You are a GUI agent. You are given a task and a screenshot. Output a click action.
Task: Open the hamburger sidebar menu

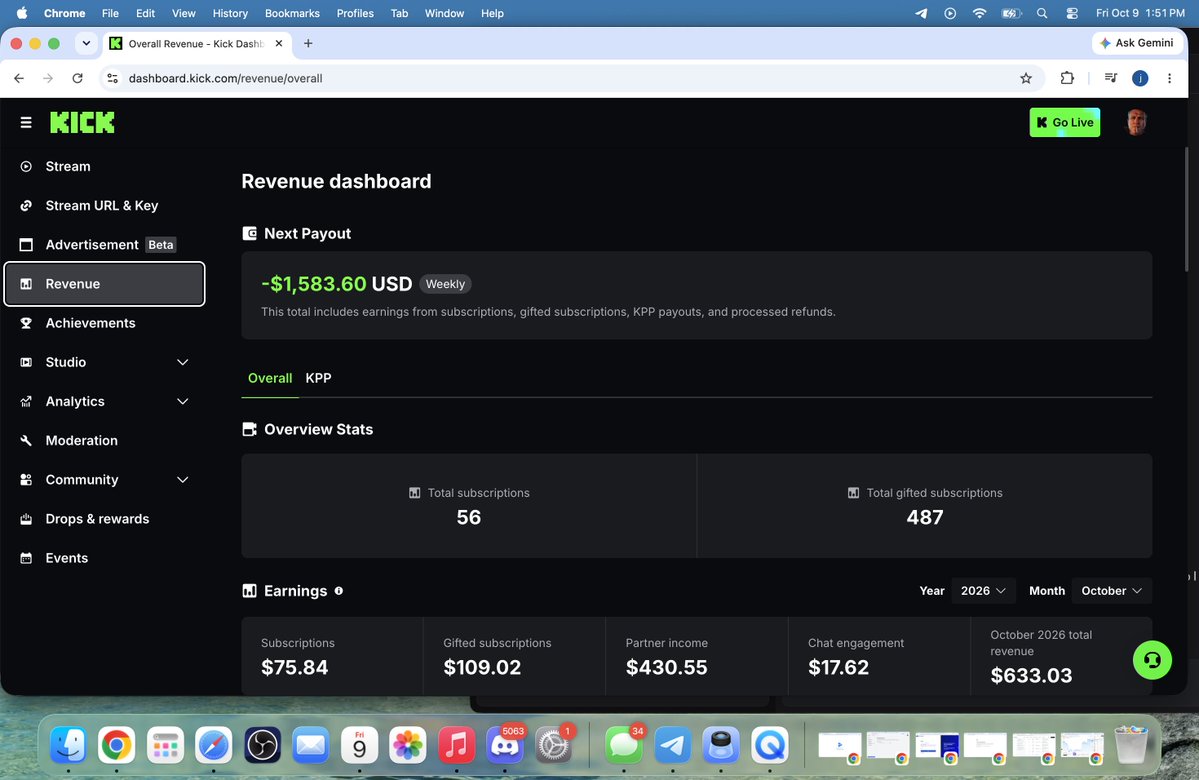[x=26, y=122]
